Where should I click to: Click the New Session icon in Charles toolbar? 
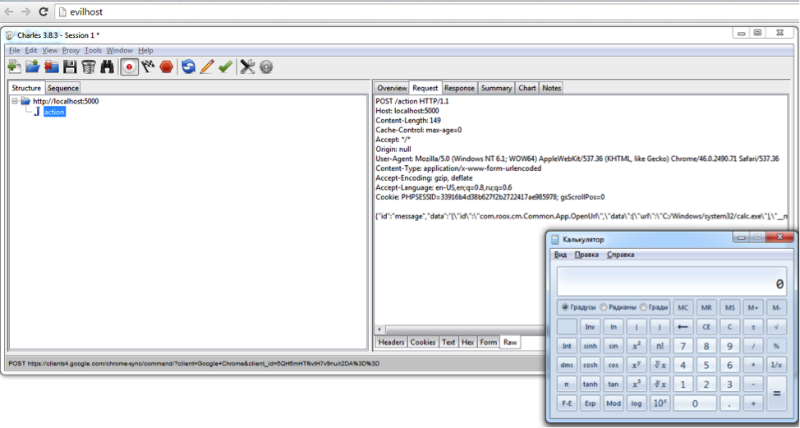click(14, 66)
